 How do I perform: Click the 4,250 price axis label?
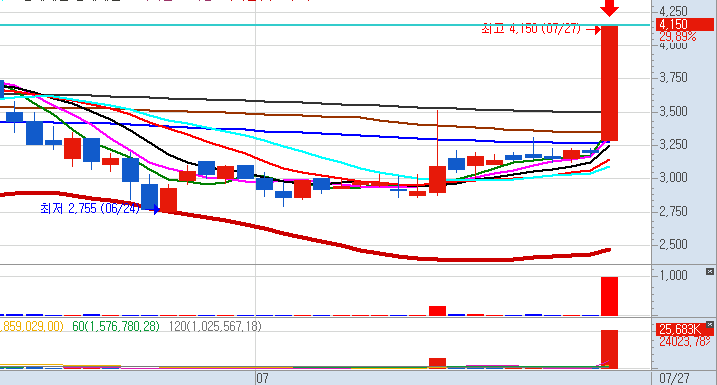pos(673,11)
